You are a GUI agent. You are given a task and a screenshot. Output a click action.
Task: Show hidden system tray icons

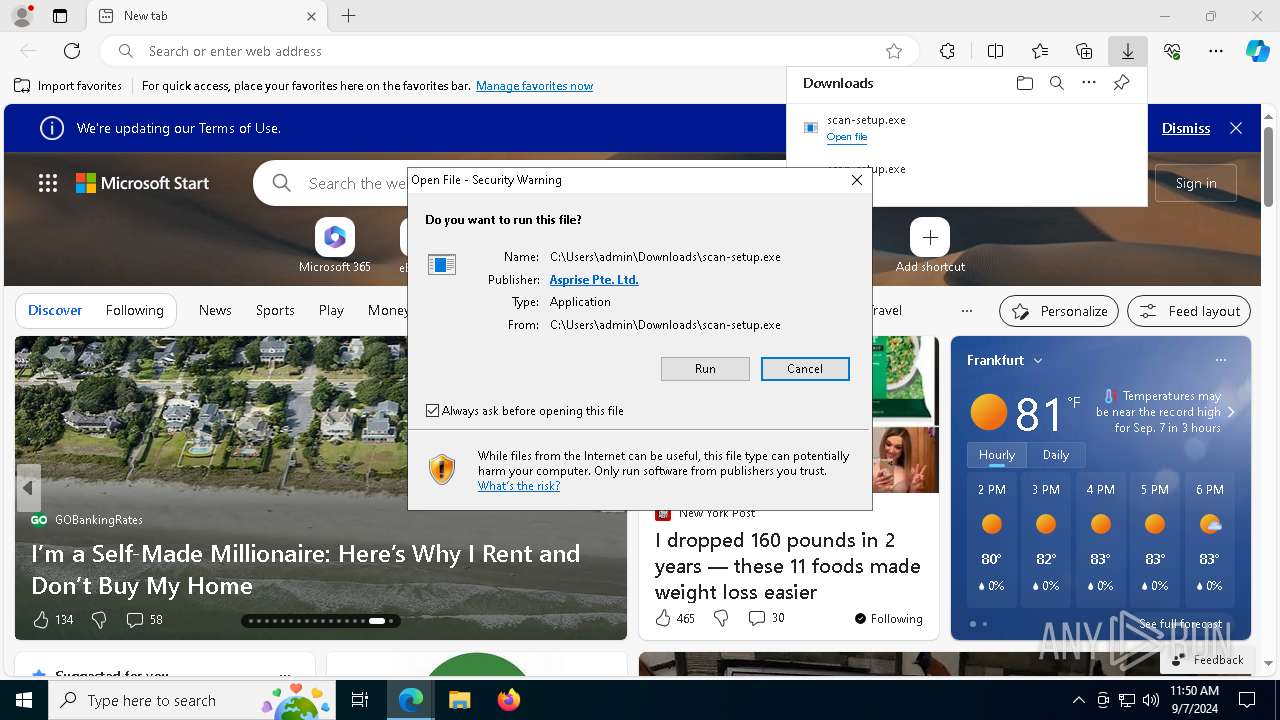[x=1078, y=700]
